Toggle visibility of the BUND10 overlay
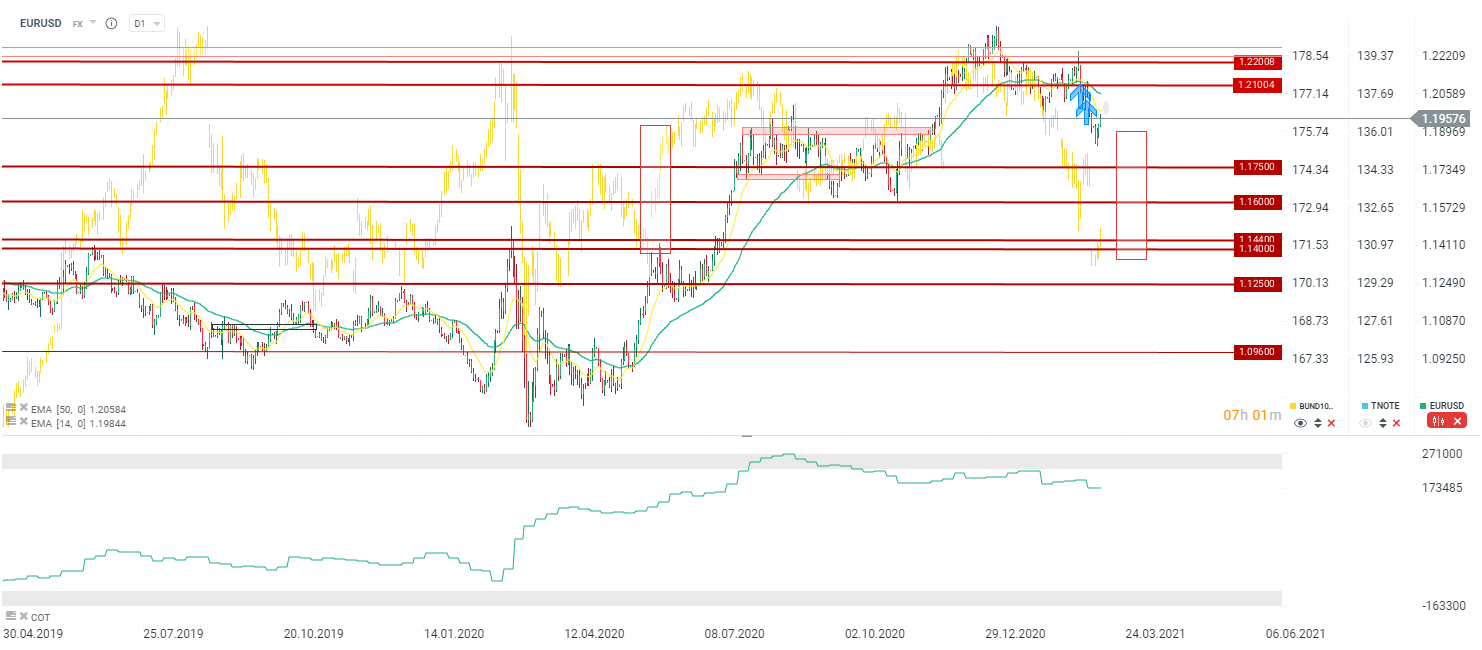Viewport: 1482px width, 650px height. (x=1300, y=423)
